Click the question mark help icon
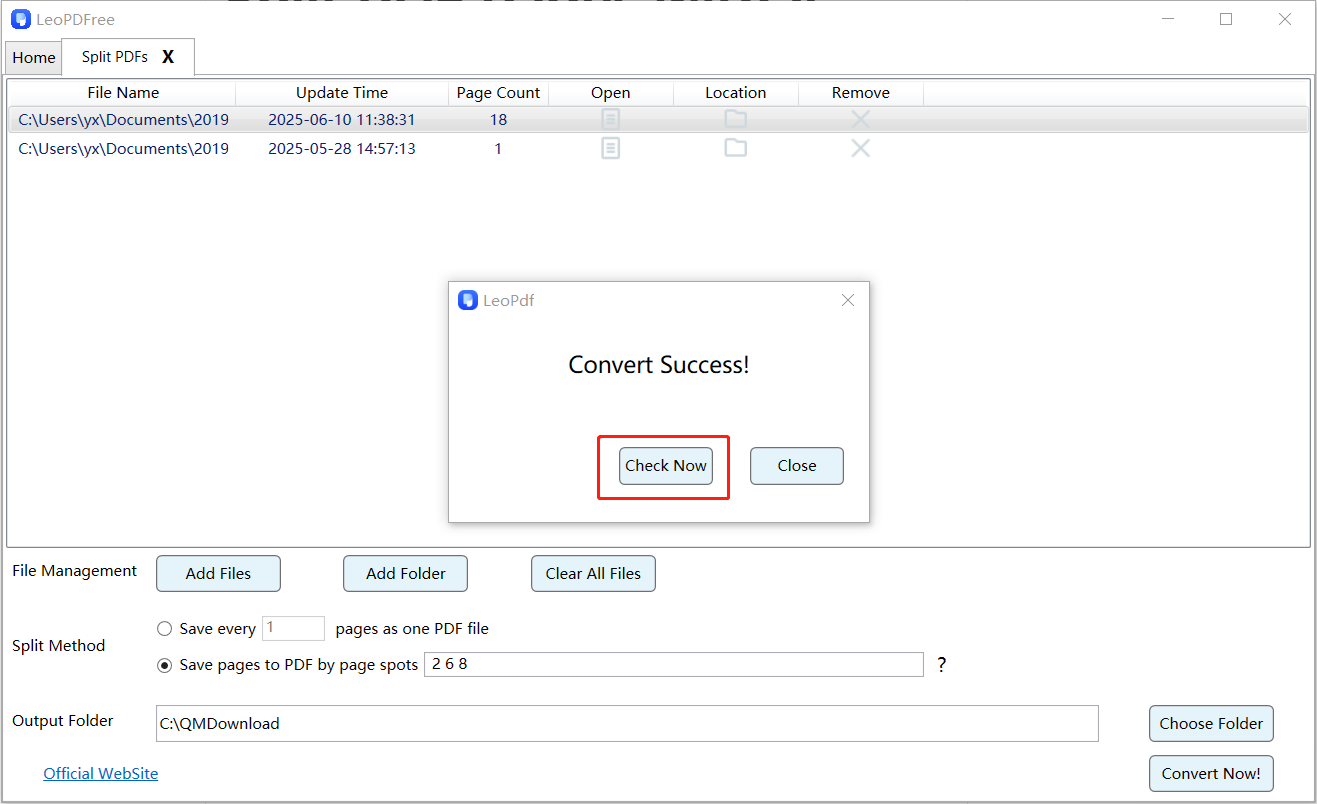1317x804 pixels. (942, 664)
